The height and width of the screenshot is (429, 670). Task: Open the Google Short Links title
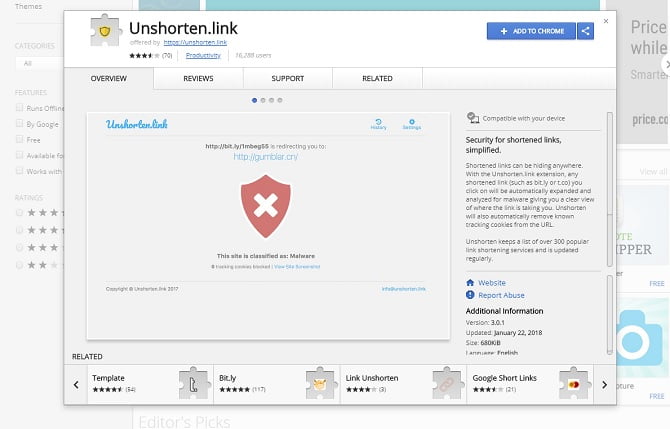(x=504, y=378)
